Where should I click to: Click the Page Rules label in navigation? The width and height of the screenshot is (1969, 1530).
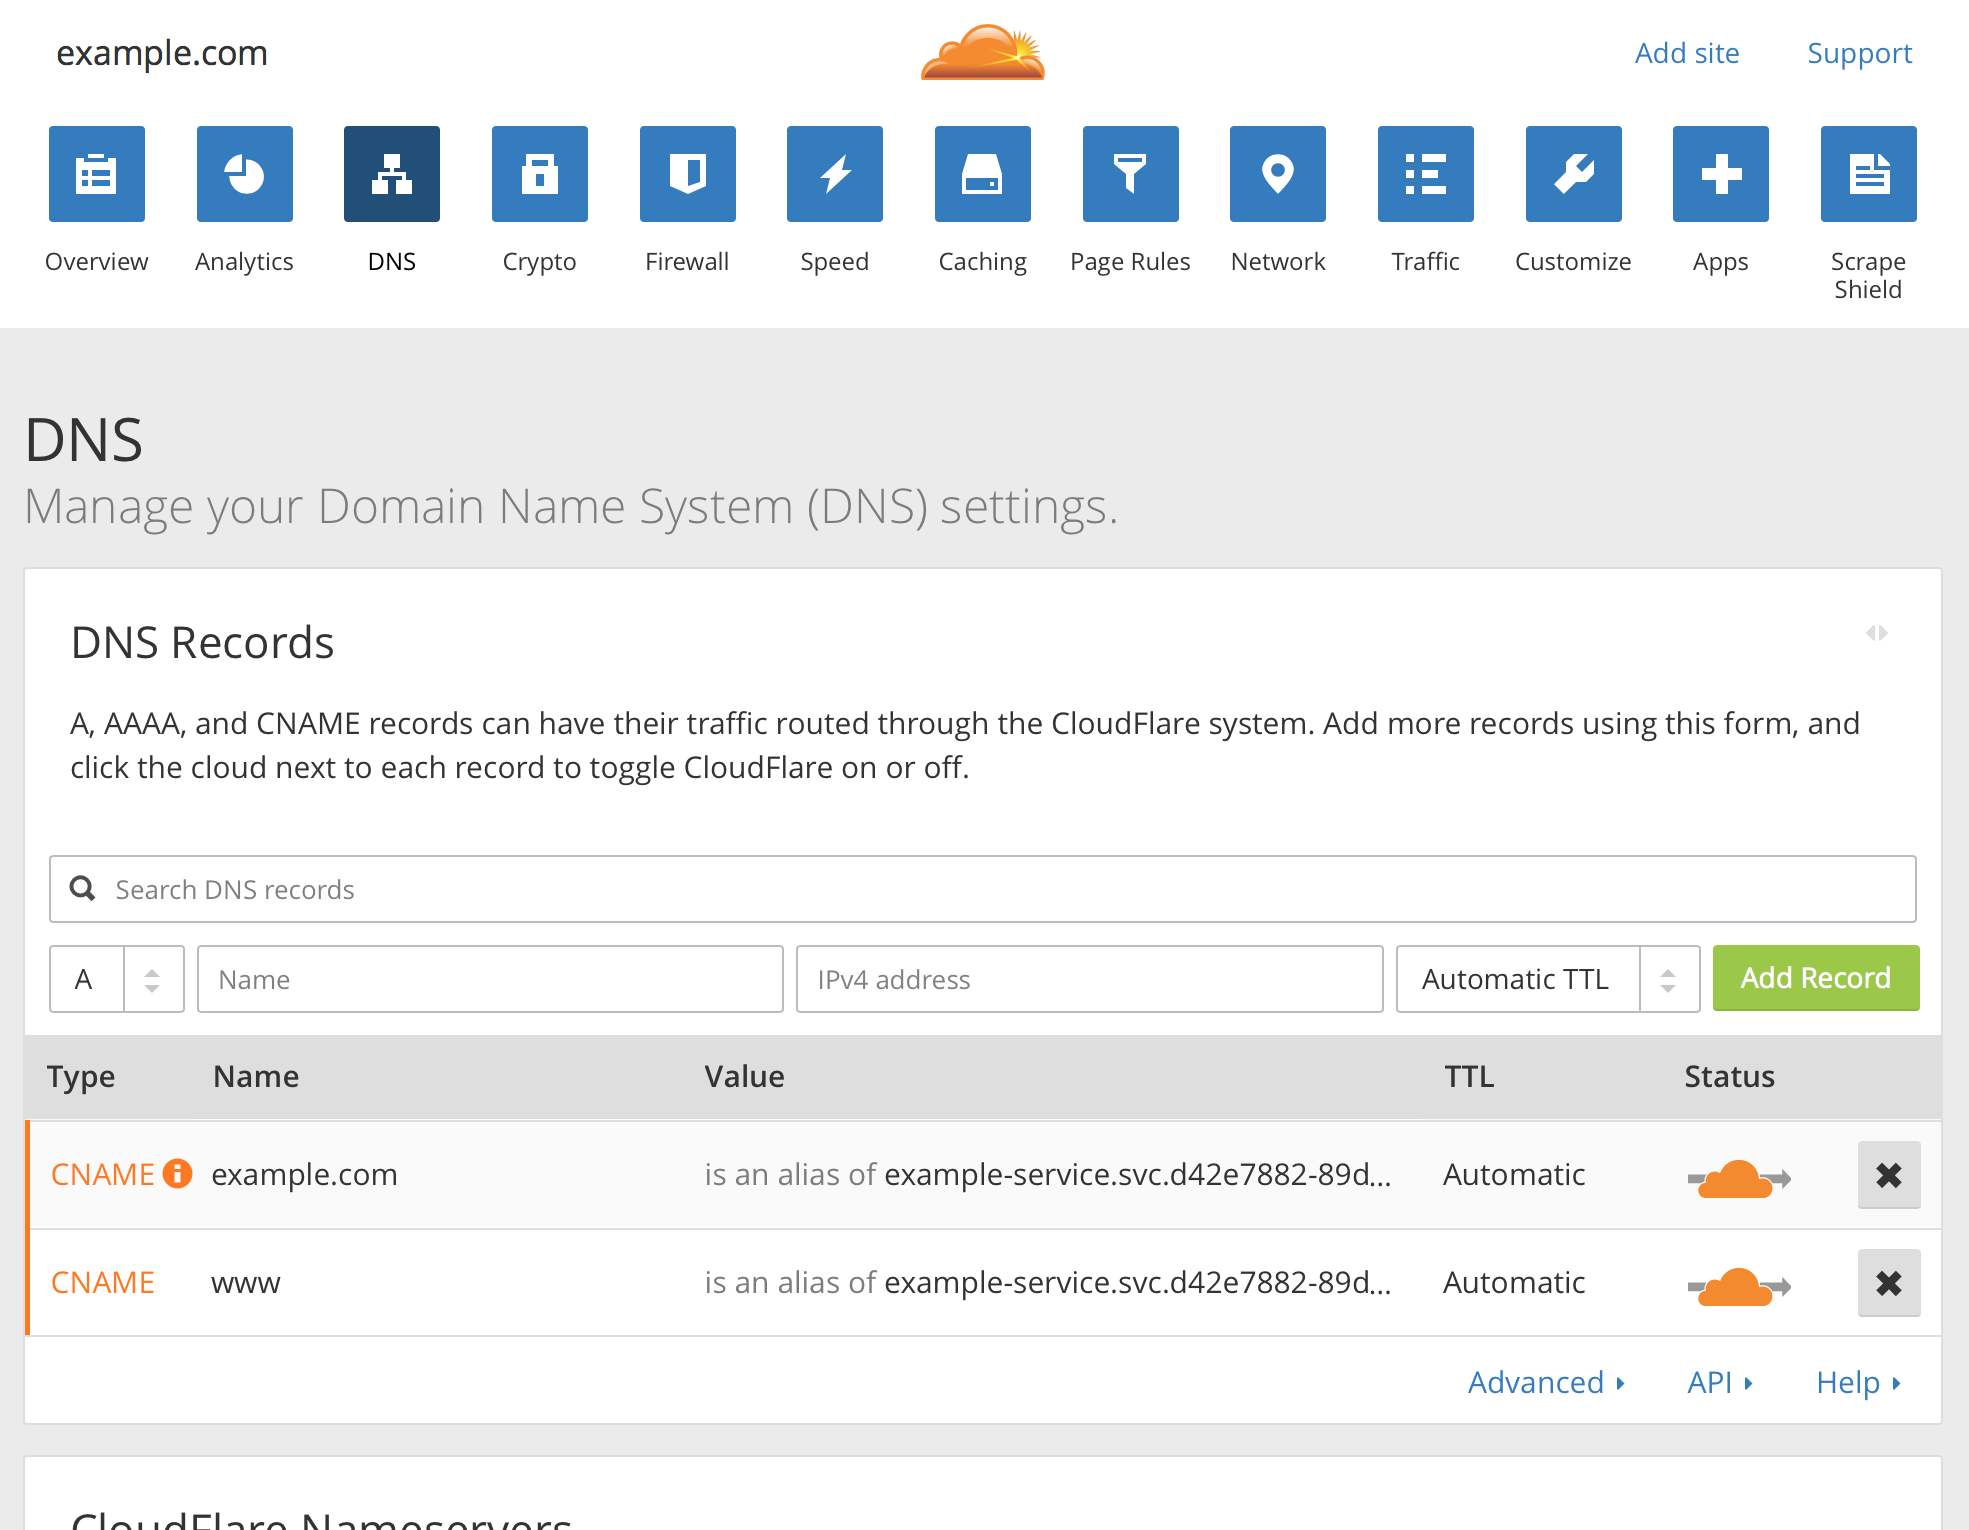pyautogui.click(x=1131, y=262)
